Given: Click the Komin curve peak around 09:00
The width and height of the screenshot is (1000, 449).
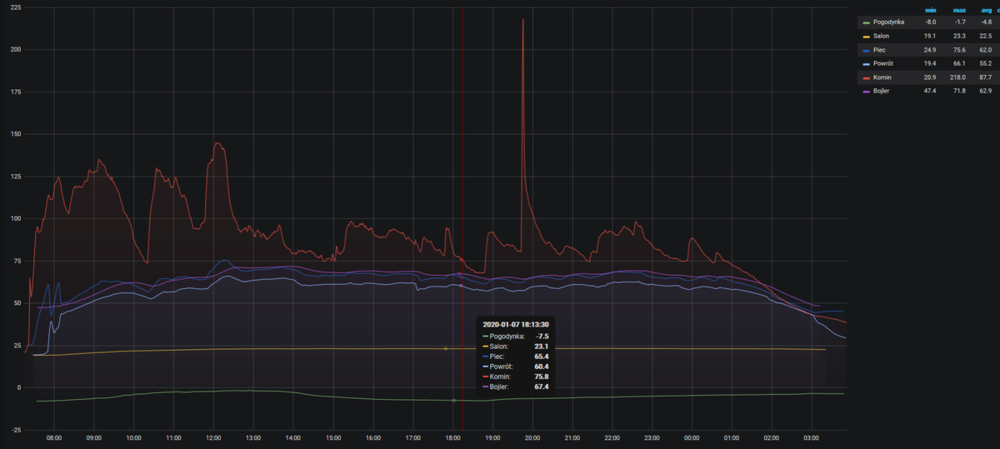Looking at the screenshot, I should tap(98, 160).
